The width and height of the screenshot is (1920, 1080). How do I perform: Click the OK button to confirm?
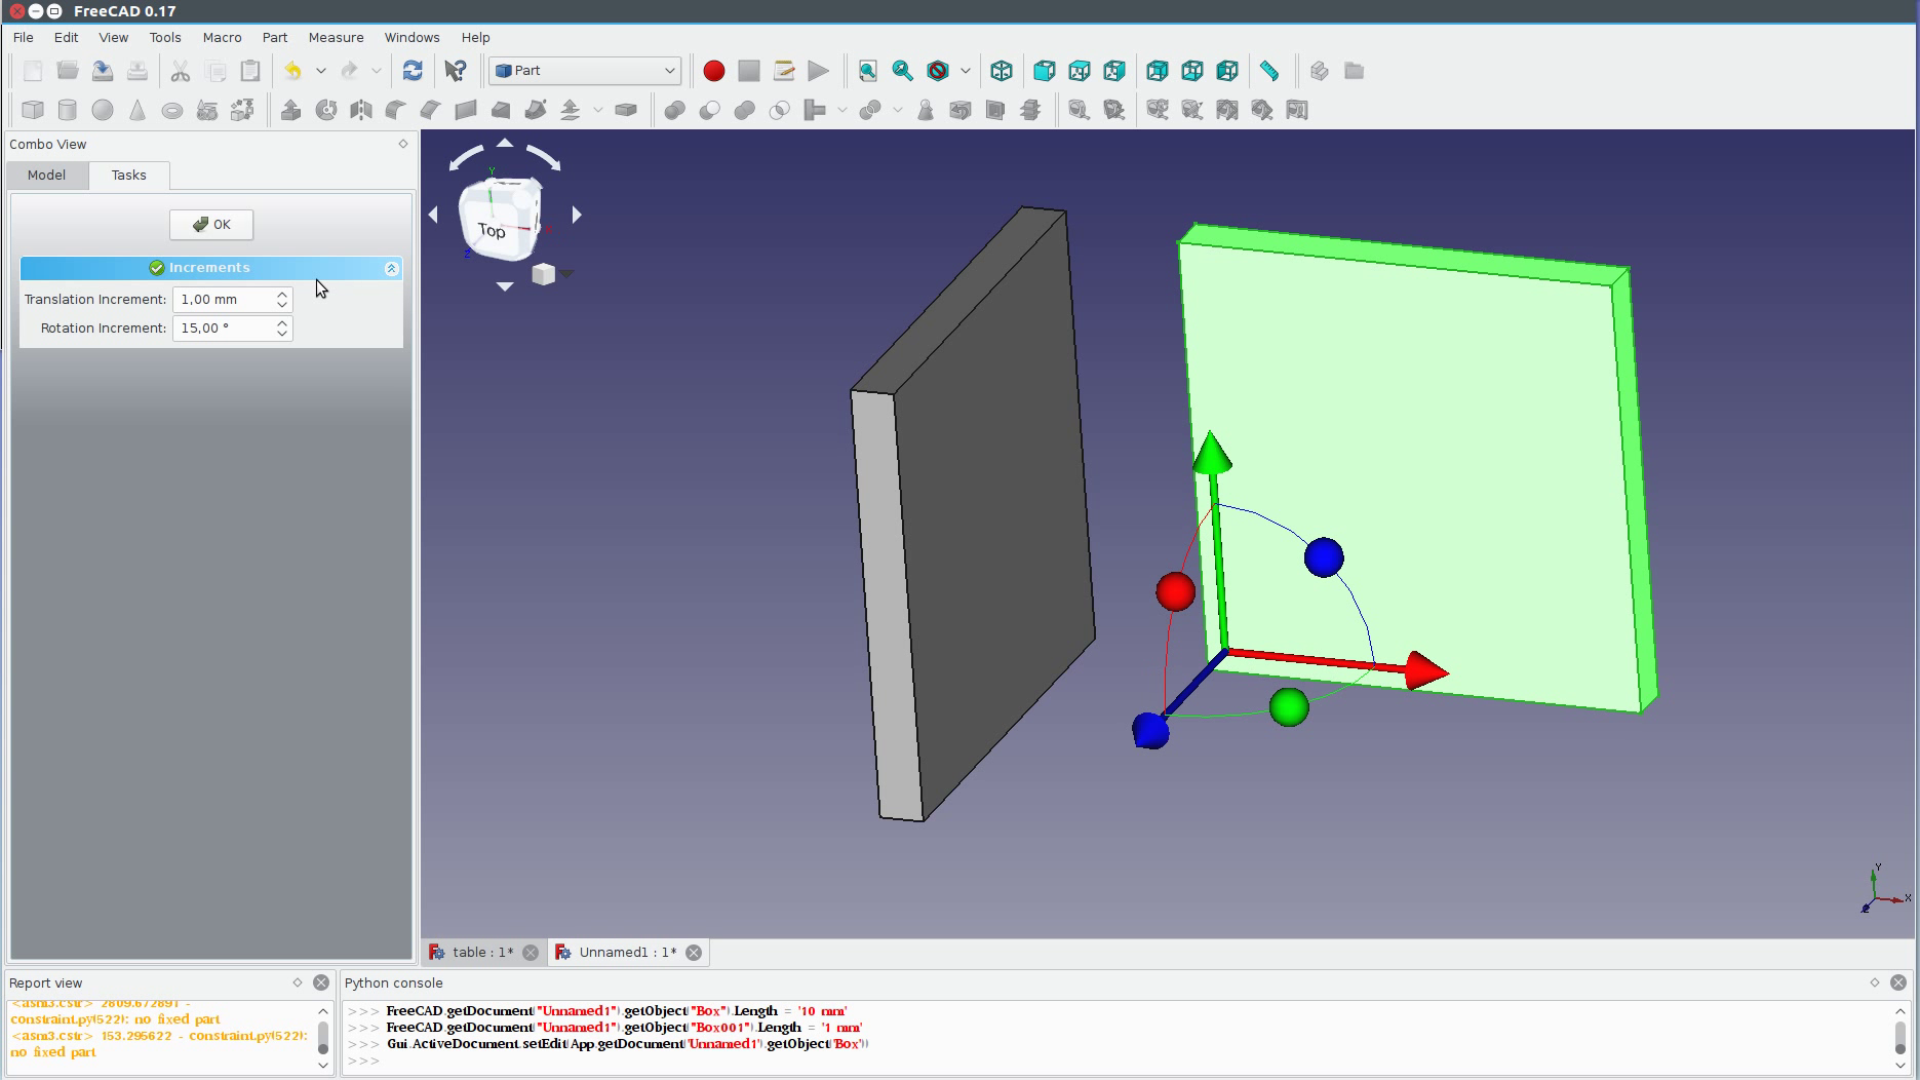point(211,224)
